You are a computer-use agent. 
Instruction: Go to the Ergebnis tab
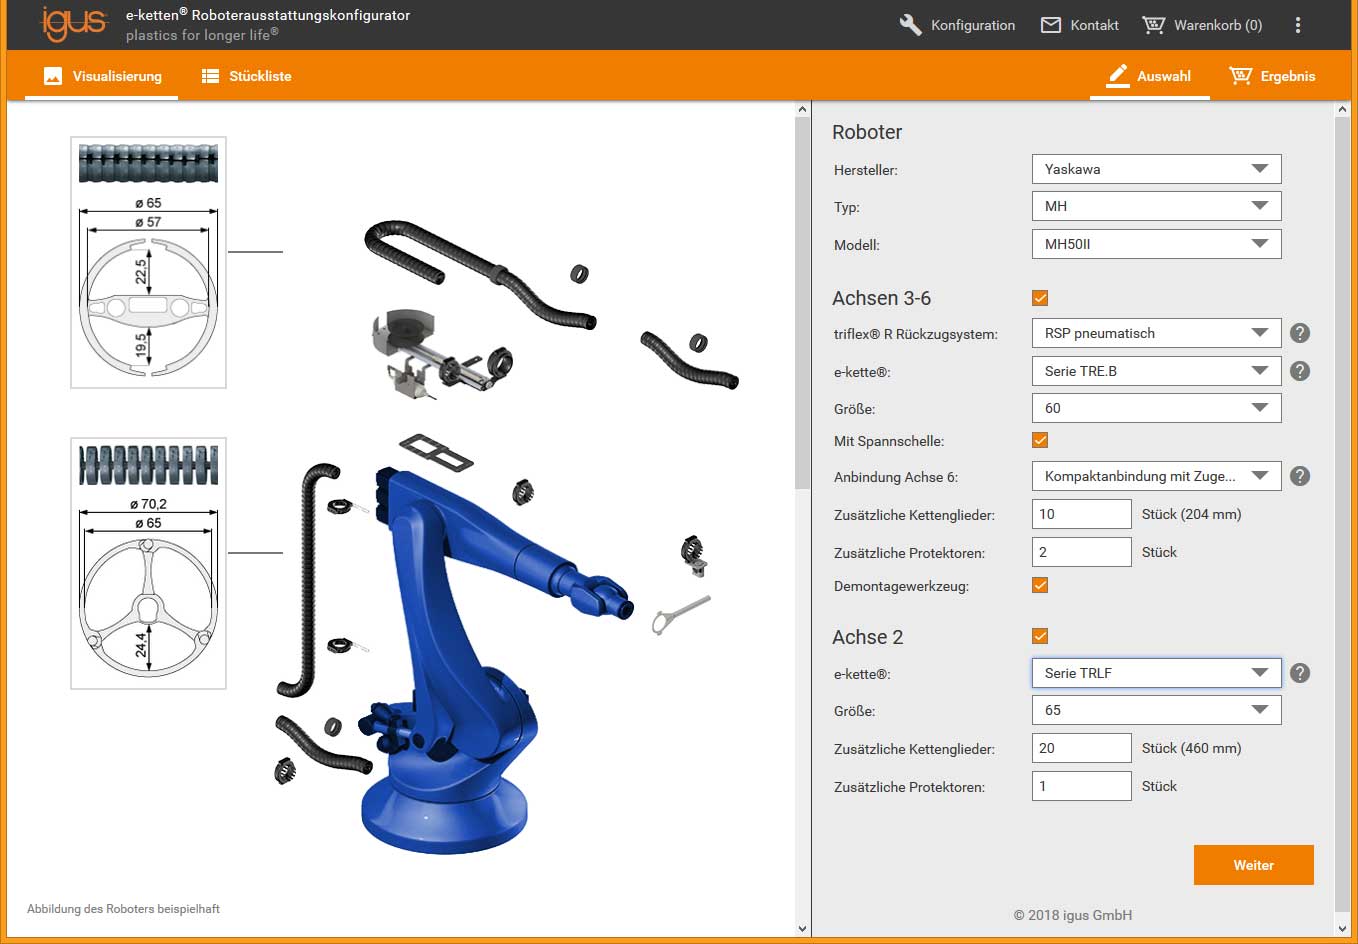click(x=1272, y=76)
